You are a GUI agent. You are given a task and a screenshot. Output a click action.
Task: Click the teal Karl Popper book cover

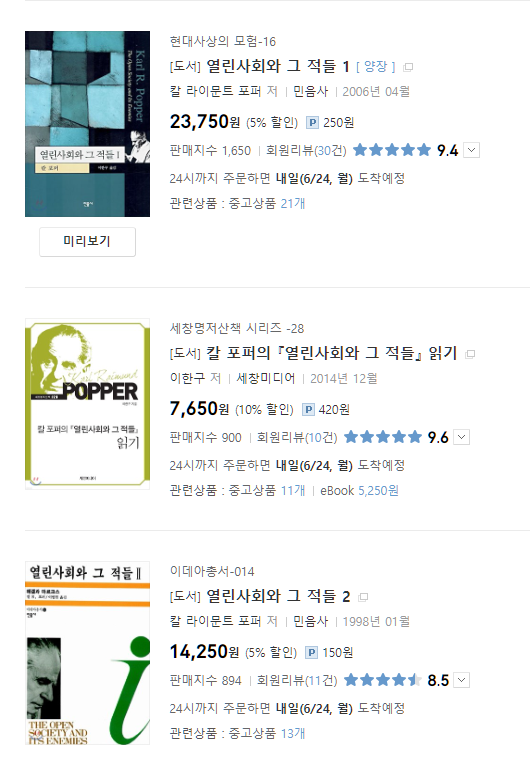[88, 124]
